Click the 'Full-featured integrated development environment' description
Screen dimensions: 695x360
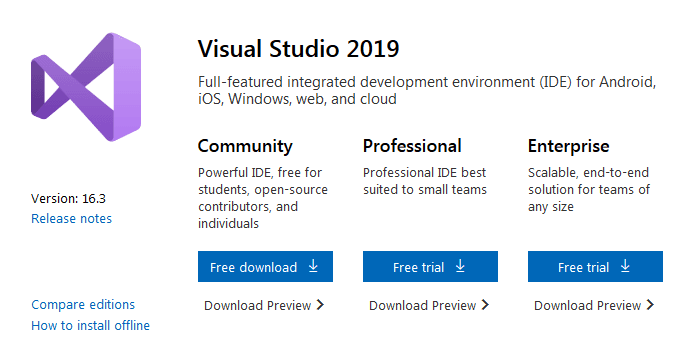click(427, 90)
